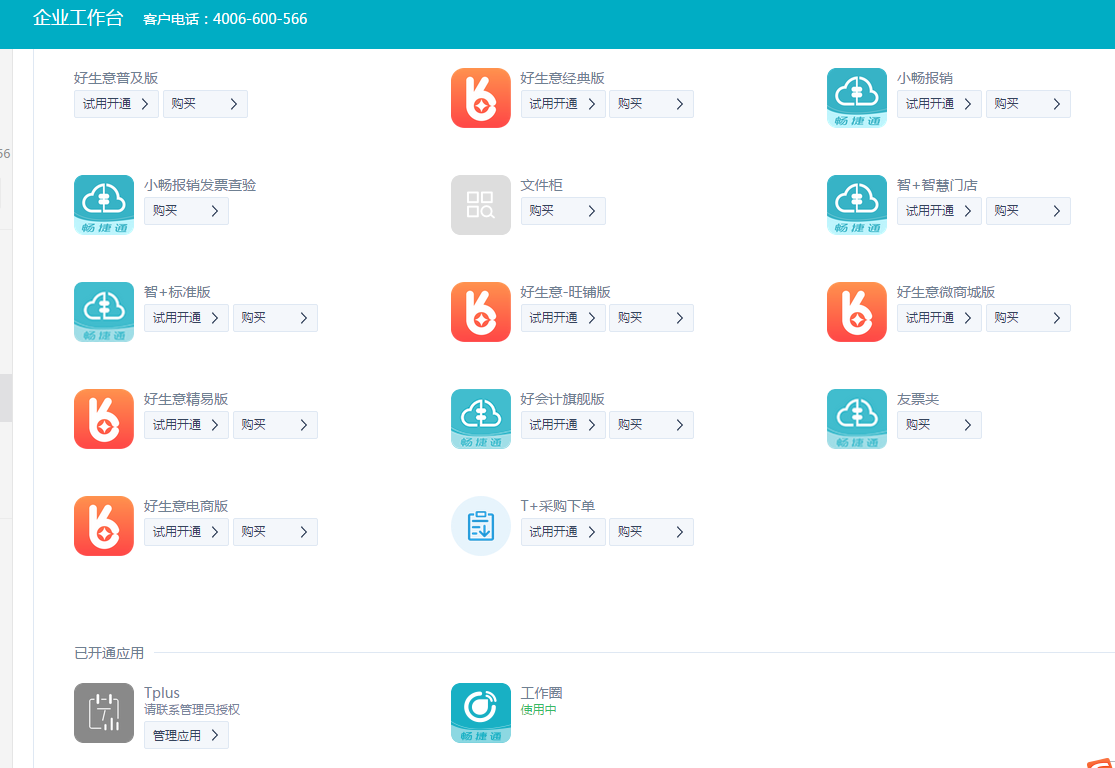The height and width of the screenshot is (768, 1115).
Task: Click the 小畅报销 cloud icon
Action: 857,98
